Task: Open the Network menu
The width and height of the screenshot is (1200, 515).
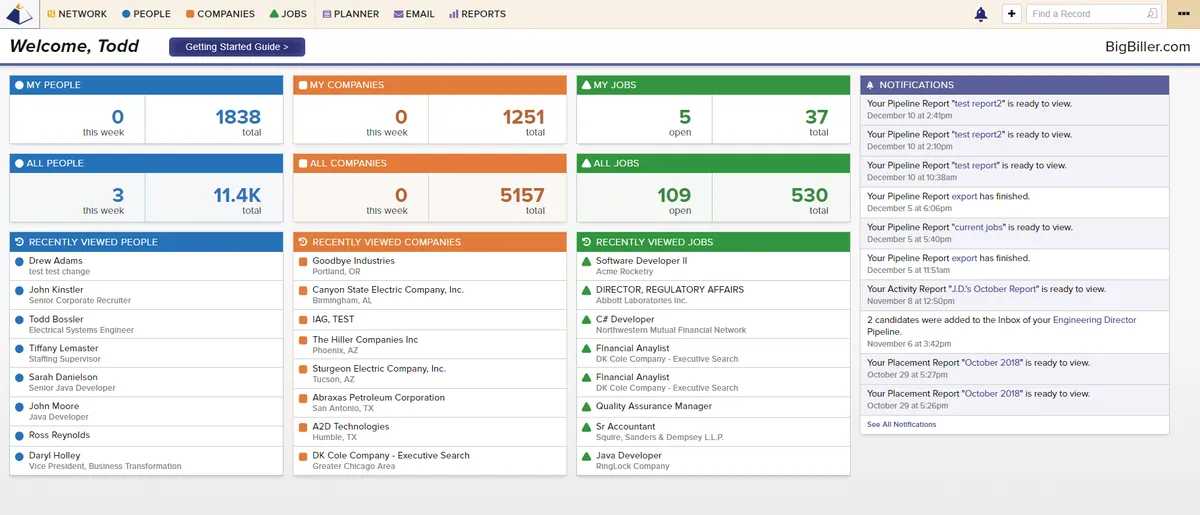Action: tap(77, 14)
